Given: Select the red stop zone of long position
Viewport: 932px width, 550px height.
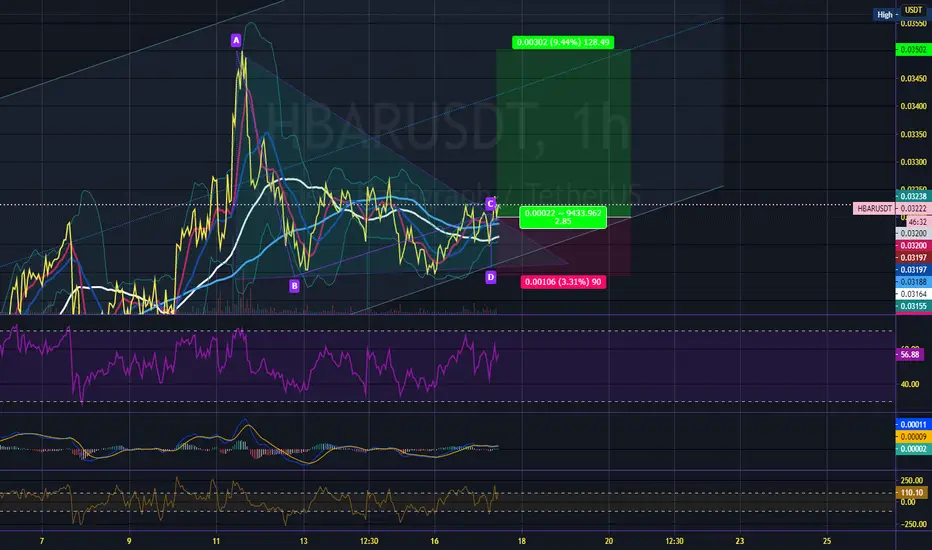Looking at the screenshot, I should 563,246.
